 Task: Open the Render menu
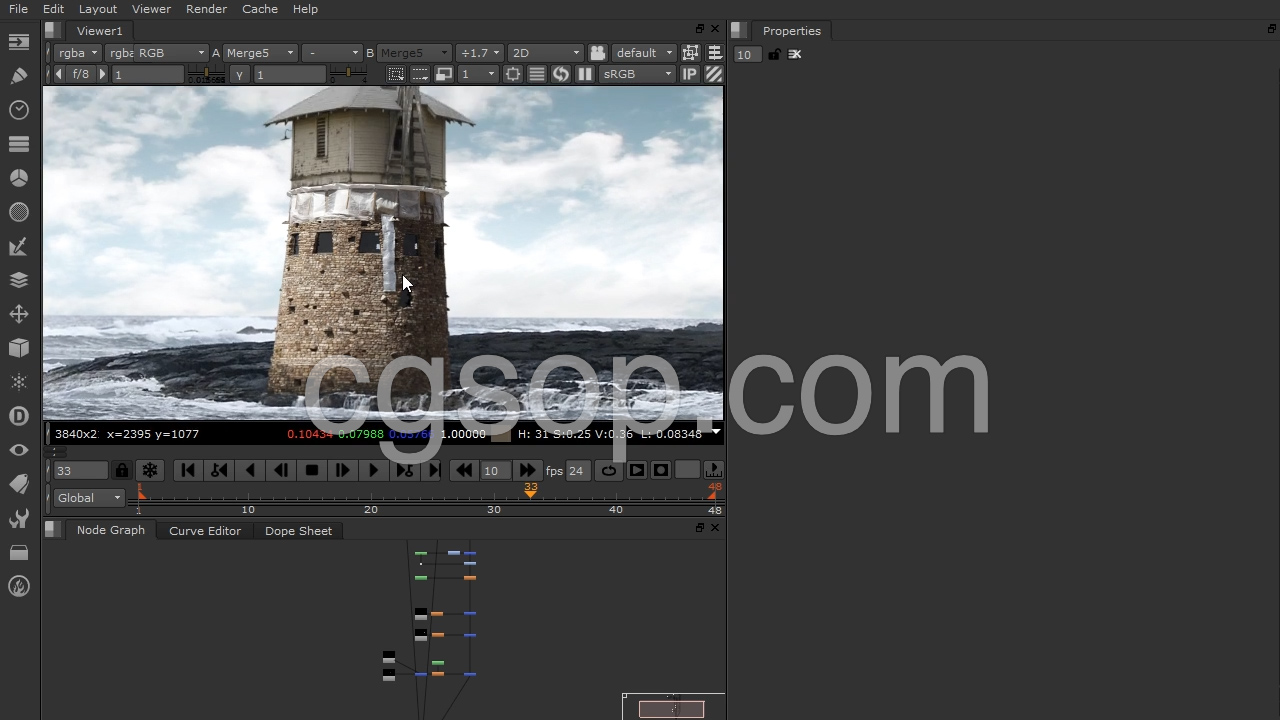click(x=206, y=9)
